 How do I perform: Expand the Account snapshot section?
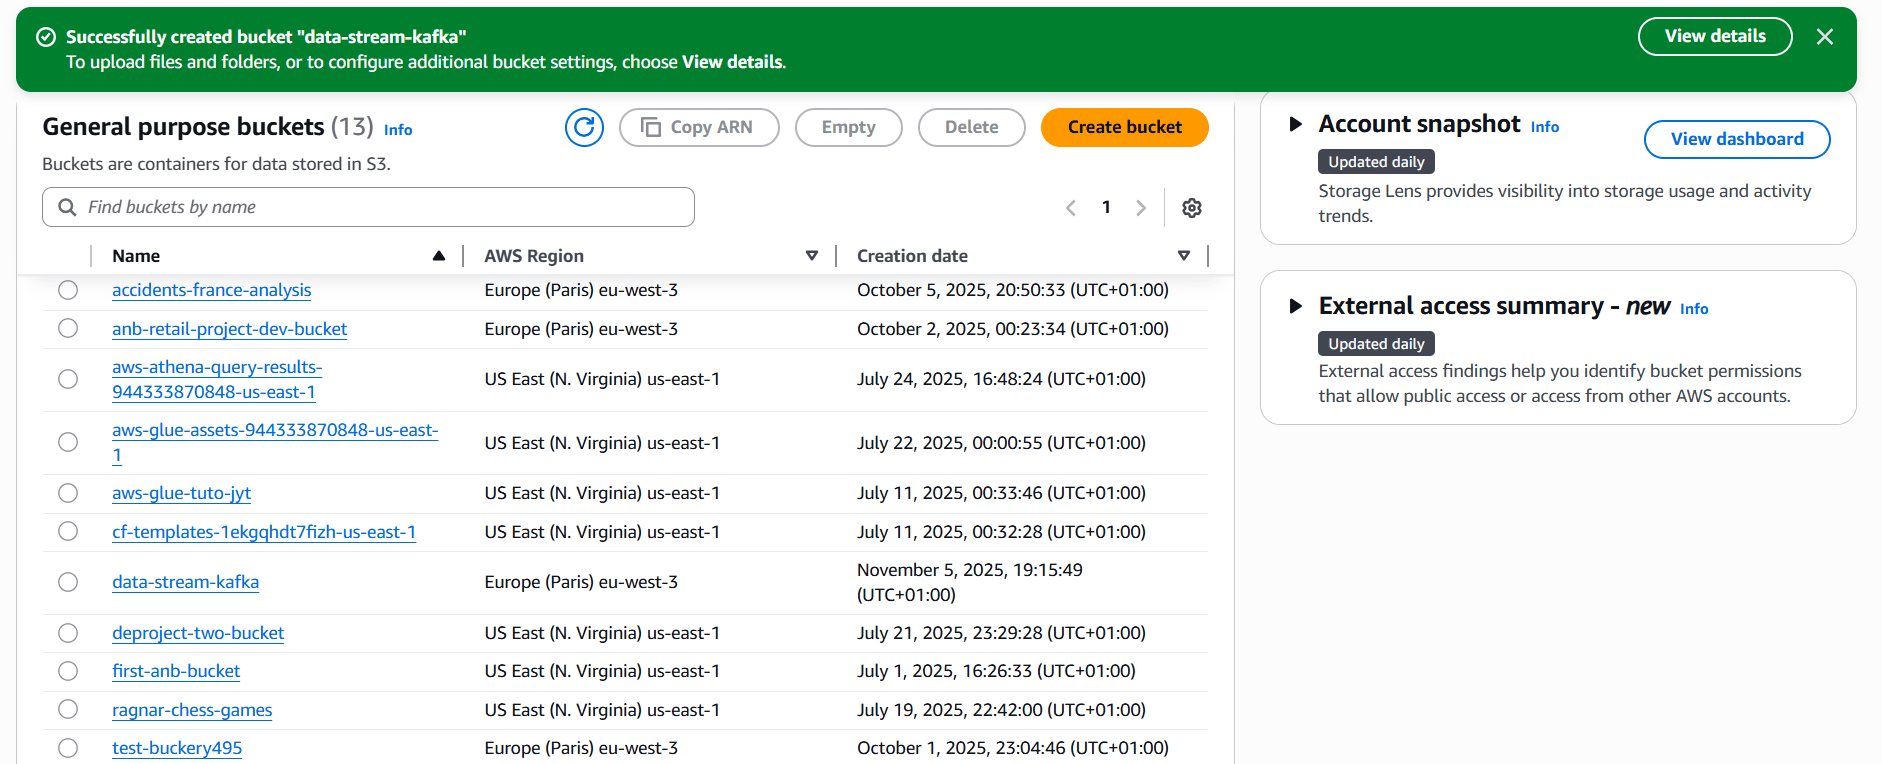[1295, 124]
